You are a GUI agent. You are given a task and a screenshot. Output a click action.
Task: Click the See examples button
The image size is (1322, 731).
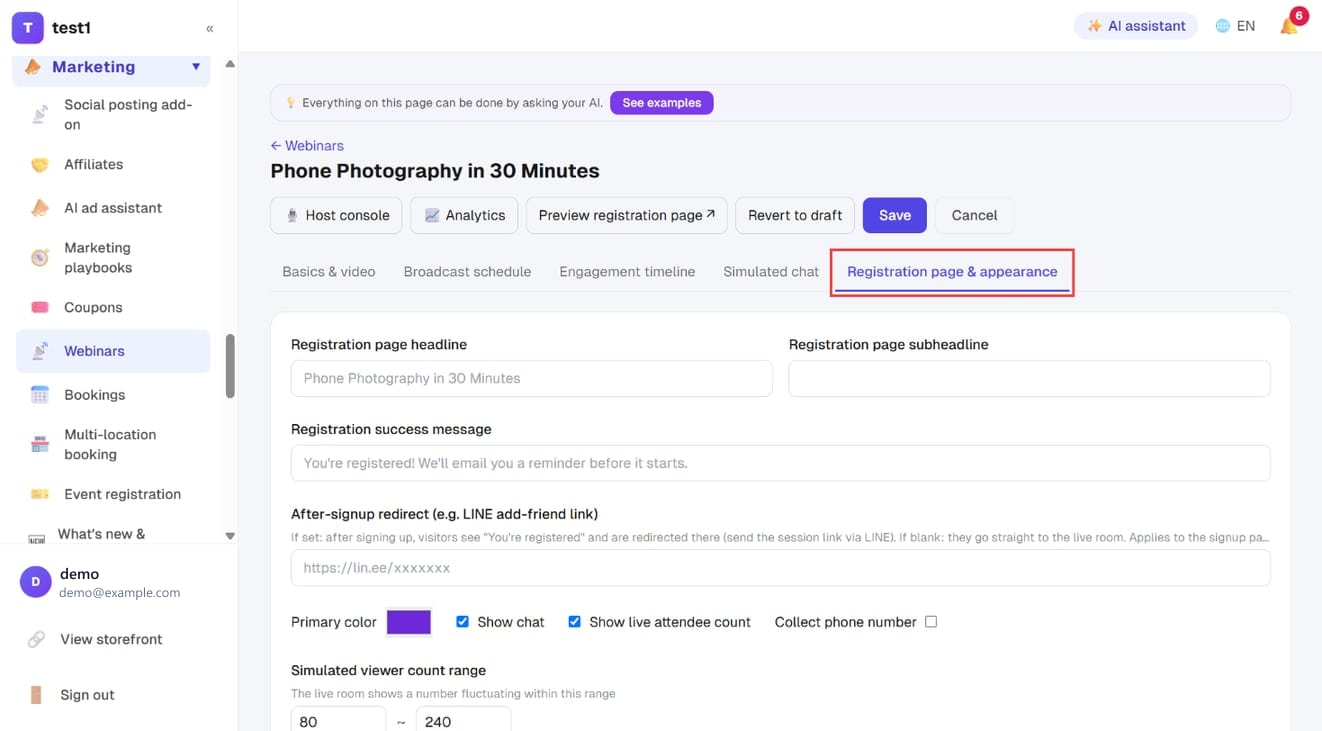pos(662,103)
